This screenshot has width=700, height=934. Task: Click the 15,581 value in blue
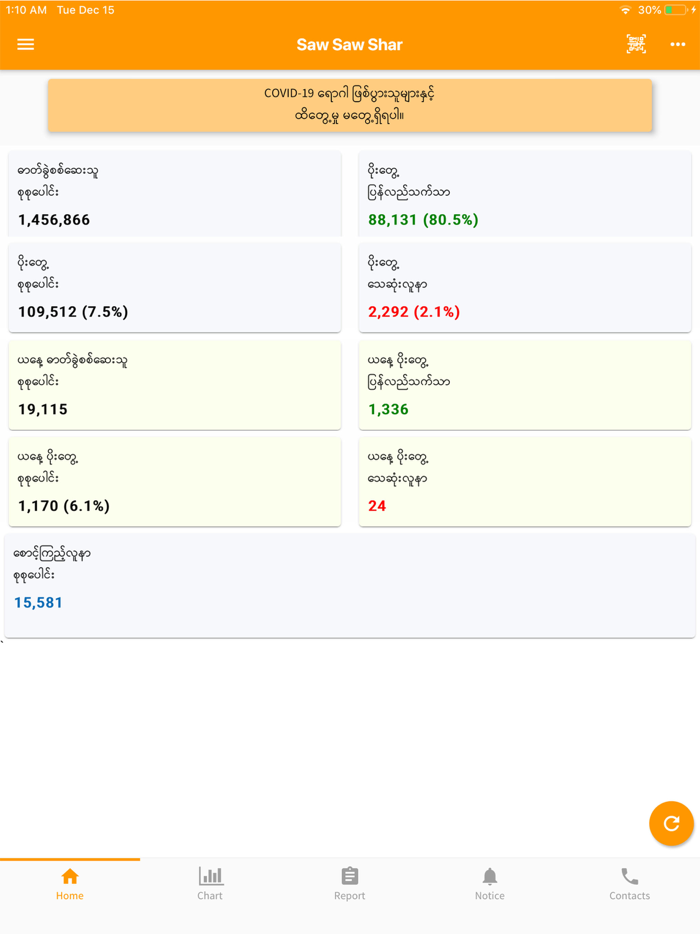38,603
